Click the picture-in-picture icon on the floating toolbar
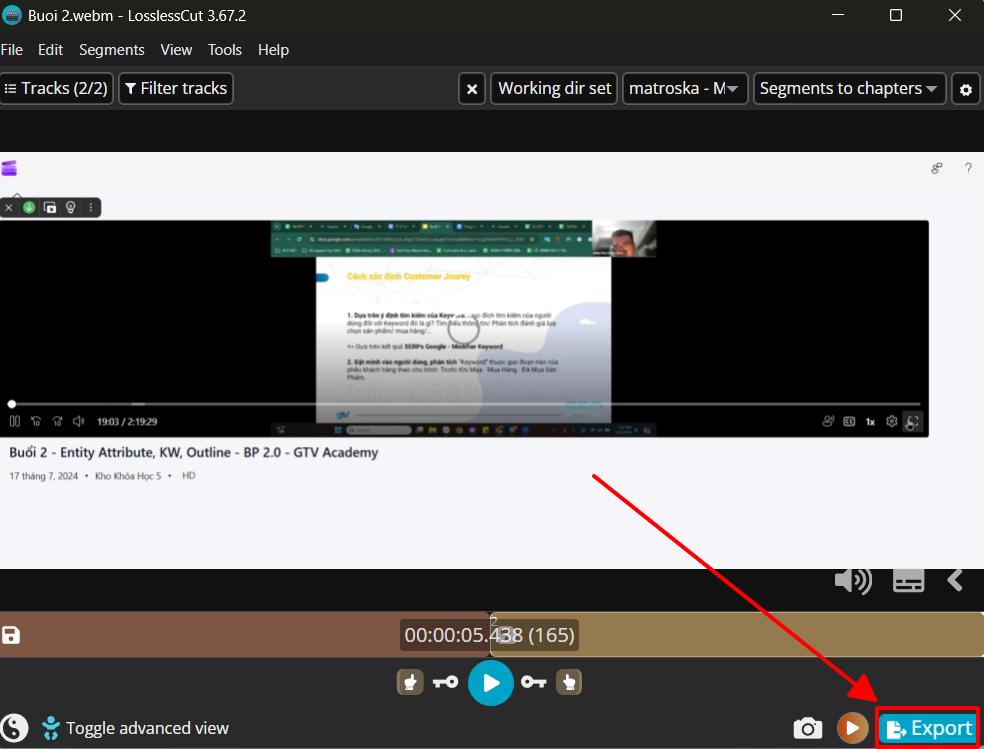 click(x=50, y=207)
